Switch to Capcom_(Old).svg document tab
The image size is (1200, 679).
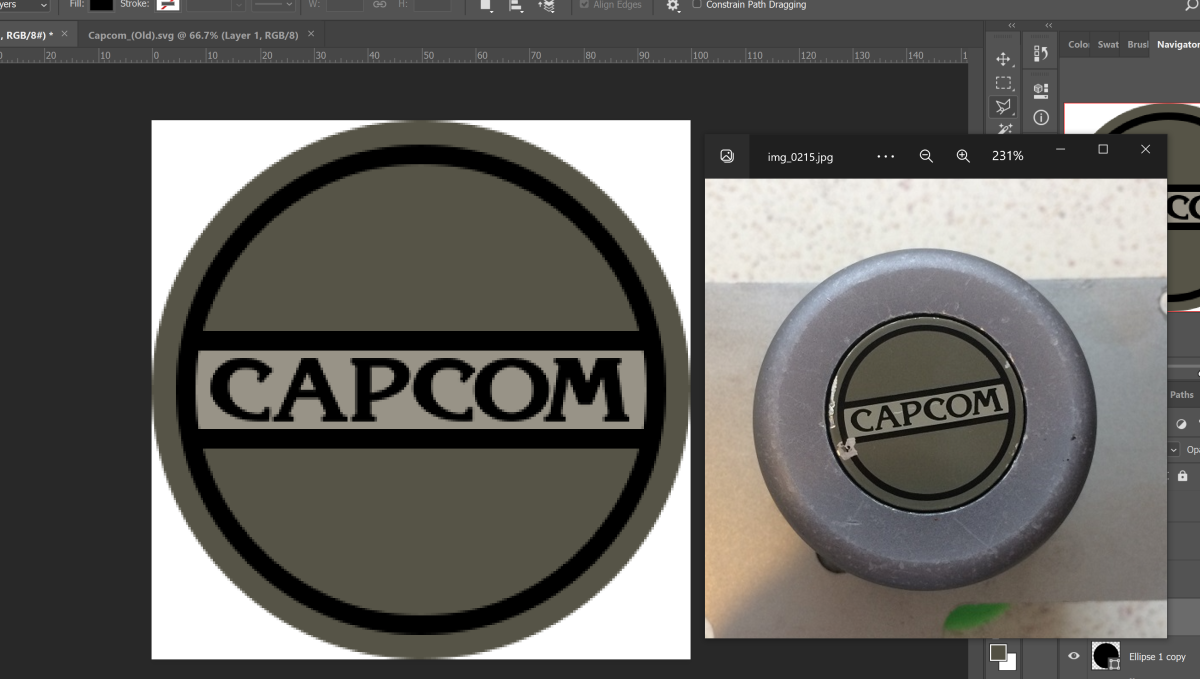(x=195, y=34)
